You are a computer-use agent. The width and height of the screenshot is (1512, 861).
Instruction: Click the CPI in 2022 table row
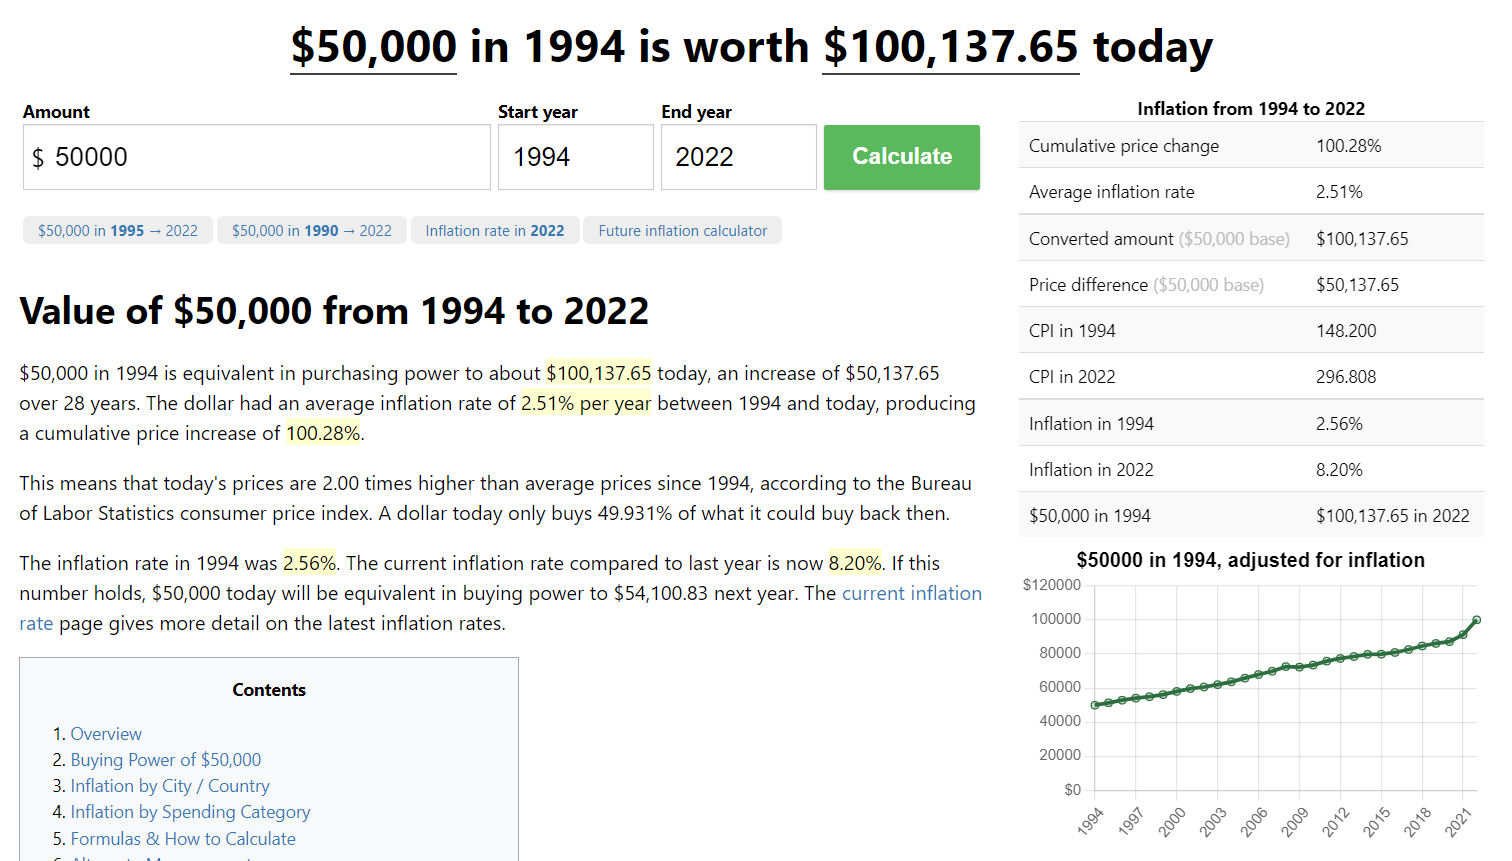pyautogui.click(x=1250, y=377)
